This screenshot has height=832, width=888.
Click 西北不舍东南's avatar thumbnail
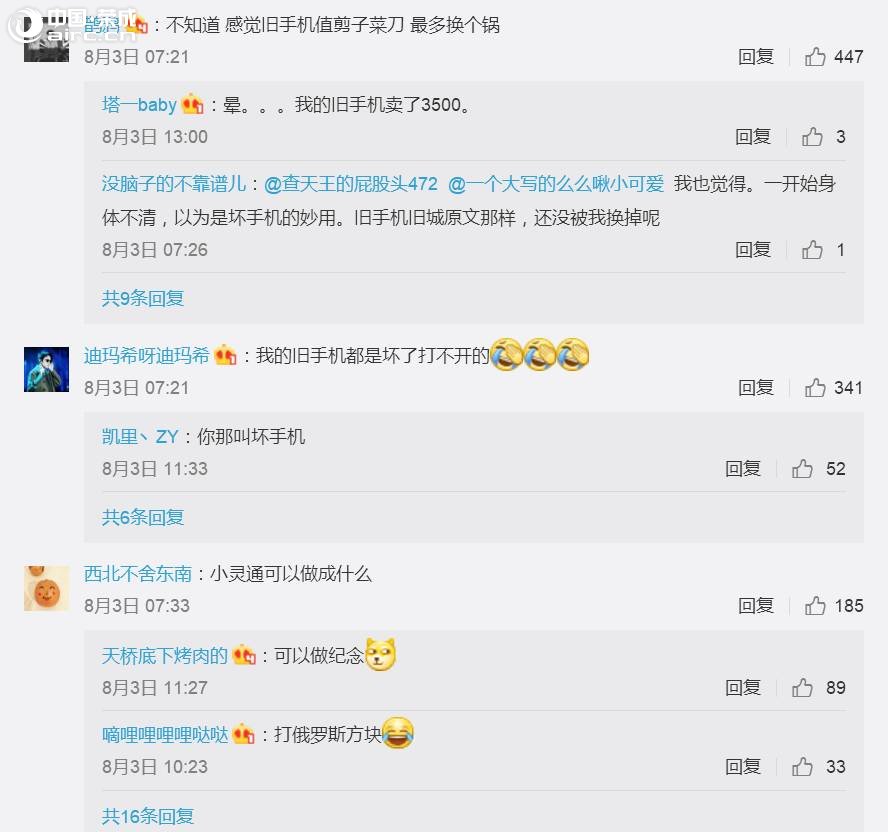tap(46, 588)
